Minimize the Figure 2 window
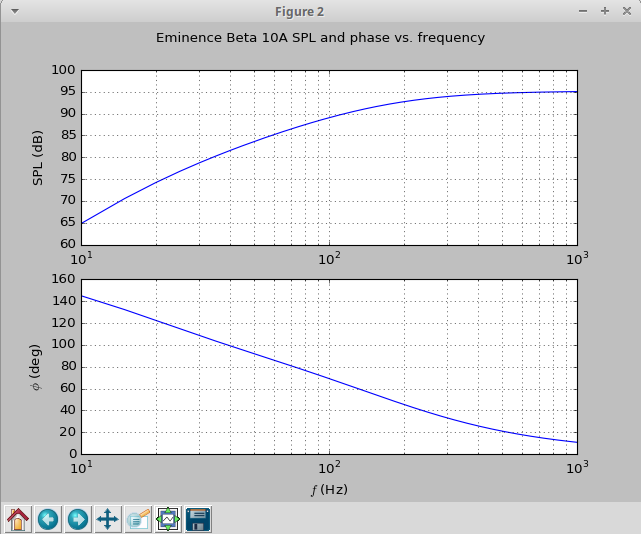The image size is (641, 534). 583,11
